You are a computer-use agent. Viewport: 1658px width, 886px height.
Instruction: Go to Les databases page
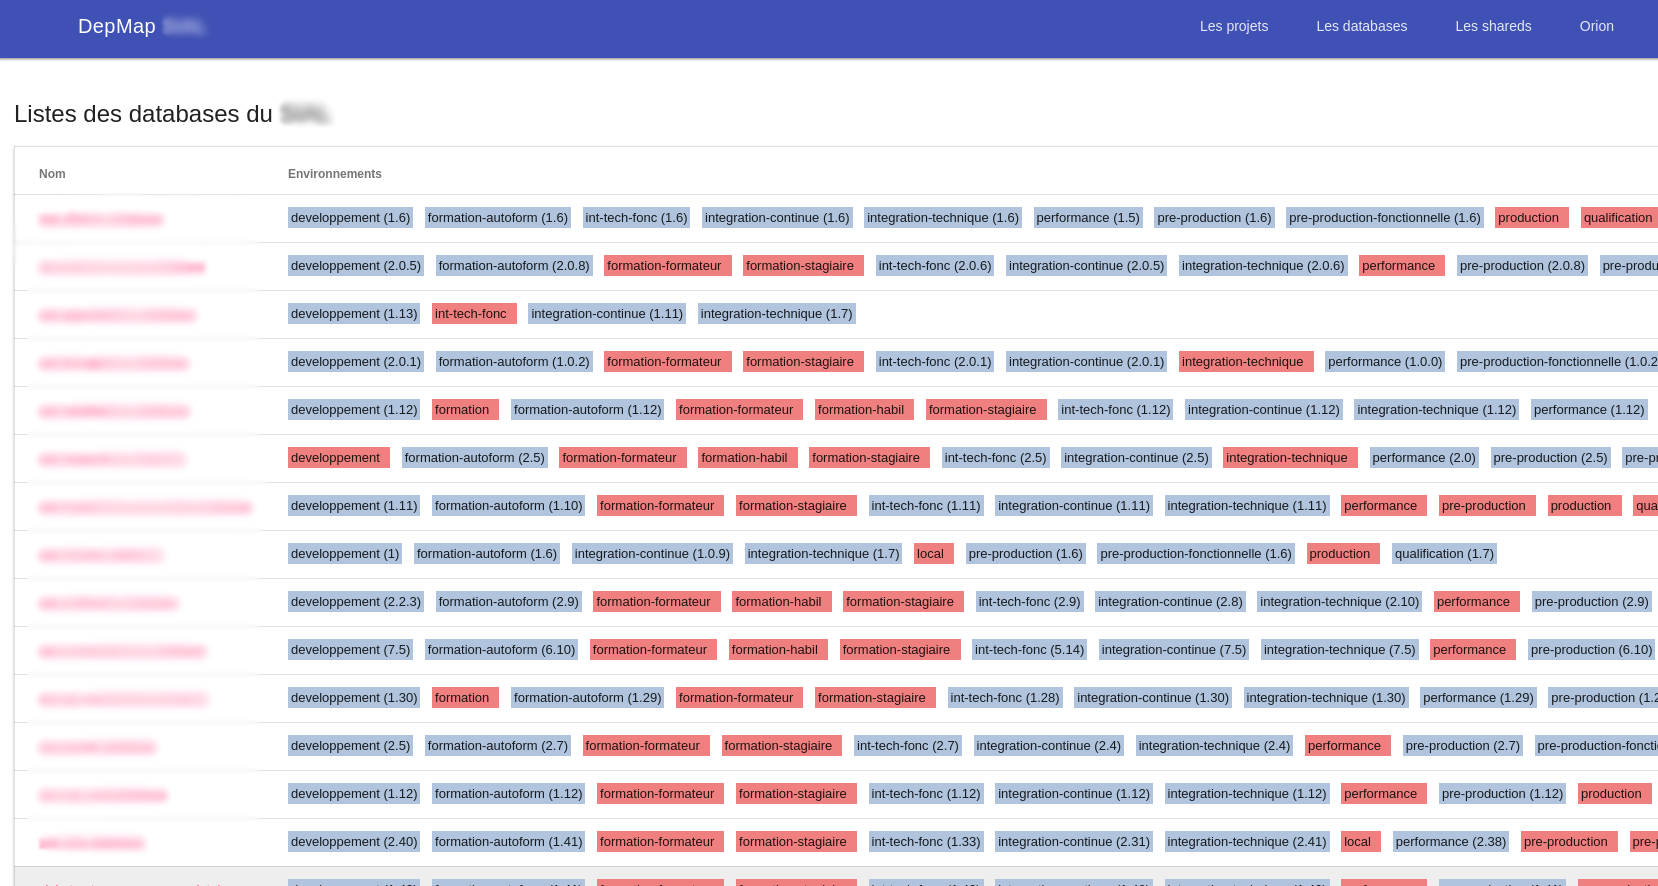coord(1361,26)
